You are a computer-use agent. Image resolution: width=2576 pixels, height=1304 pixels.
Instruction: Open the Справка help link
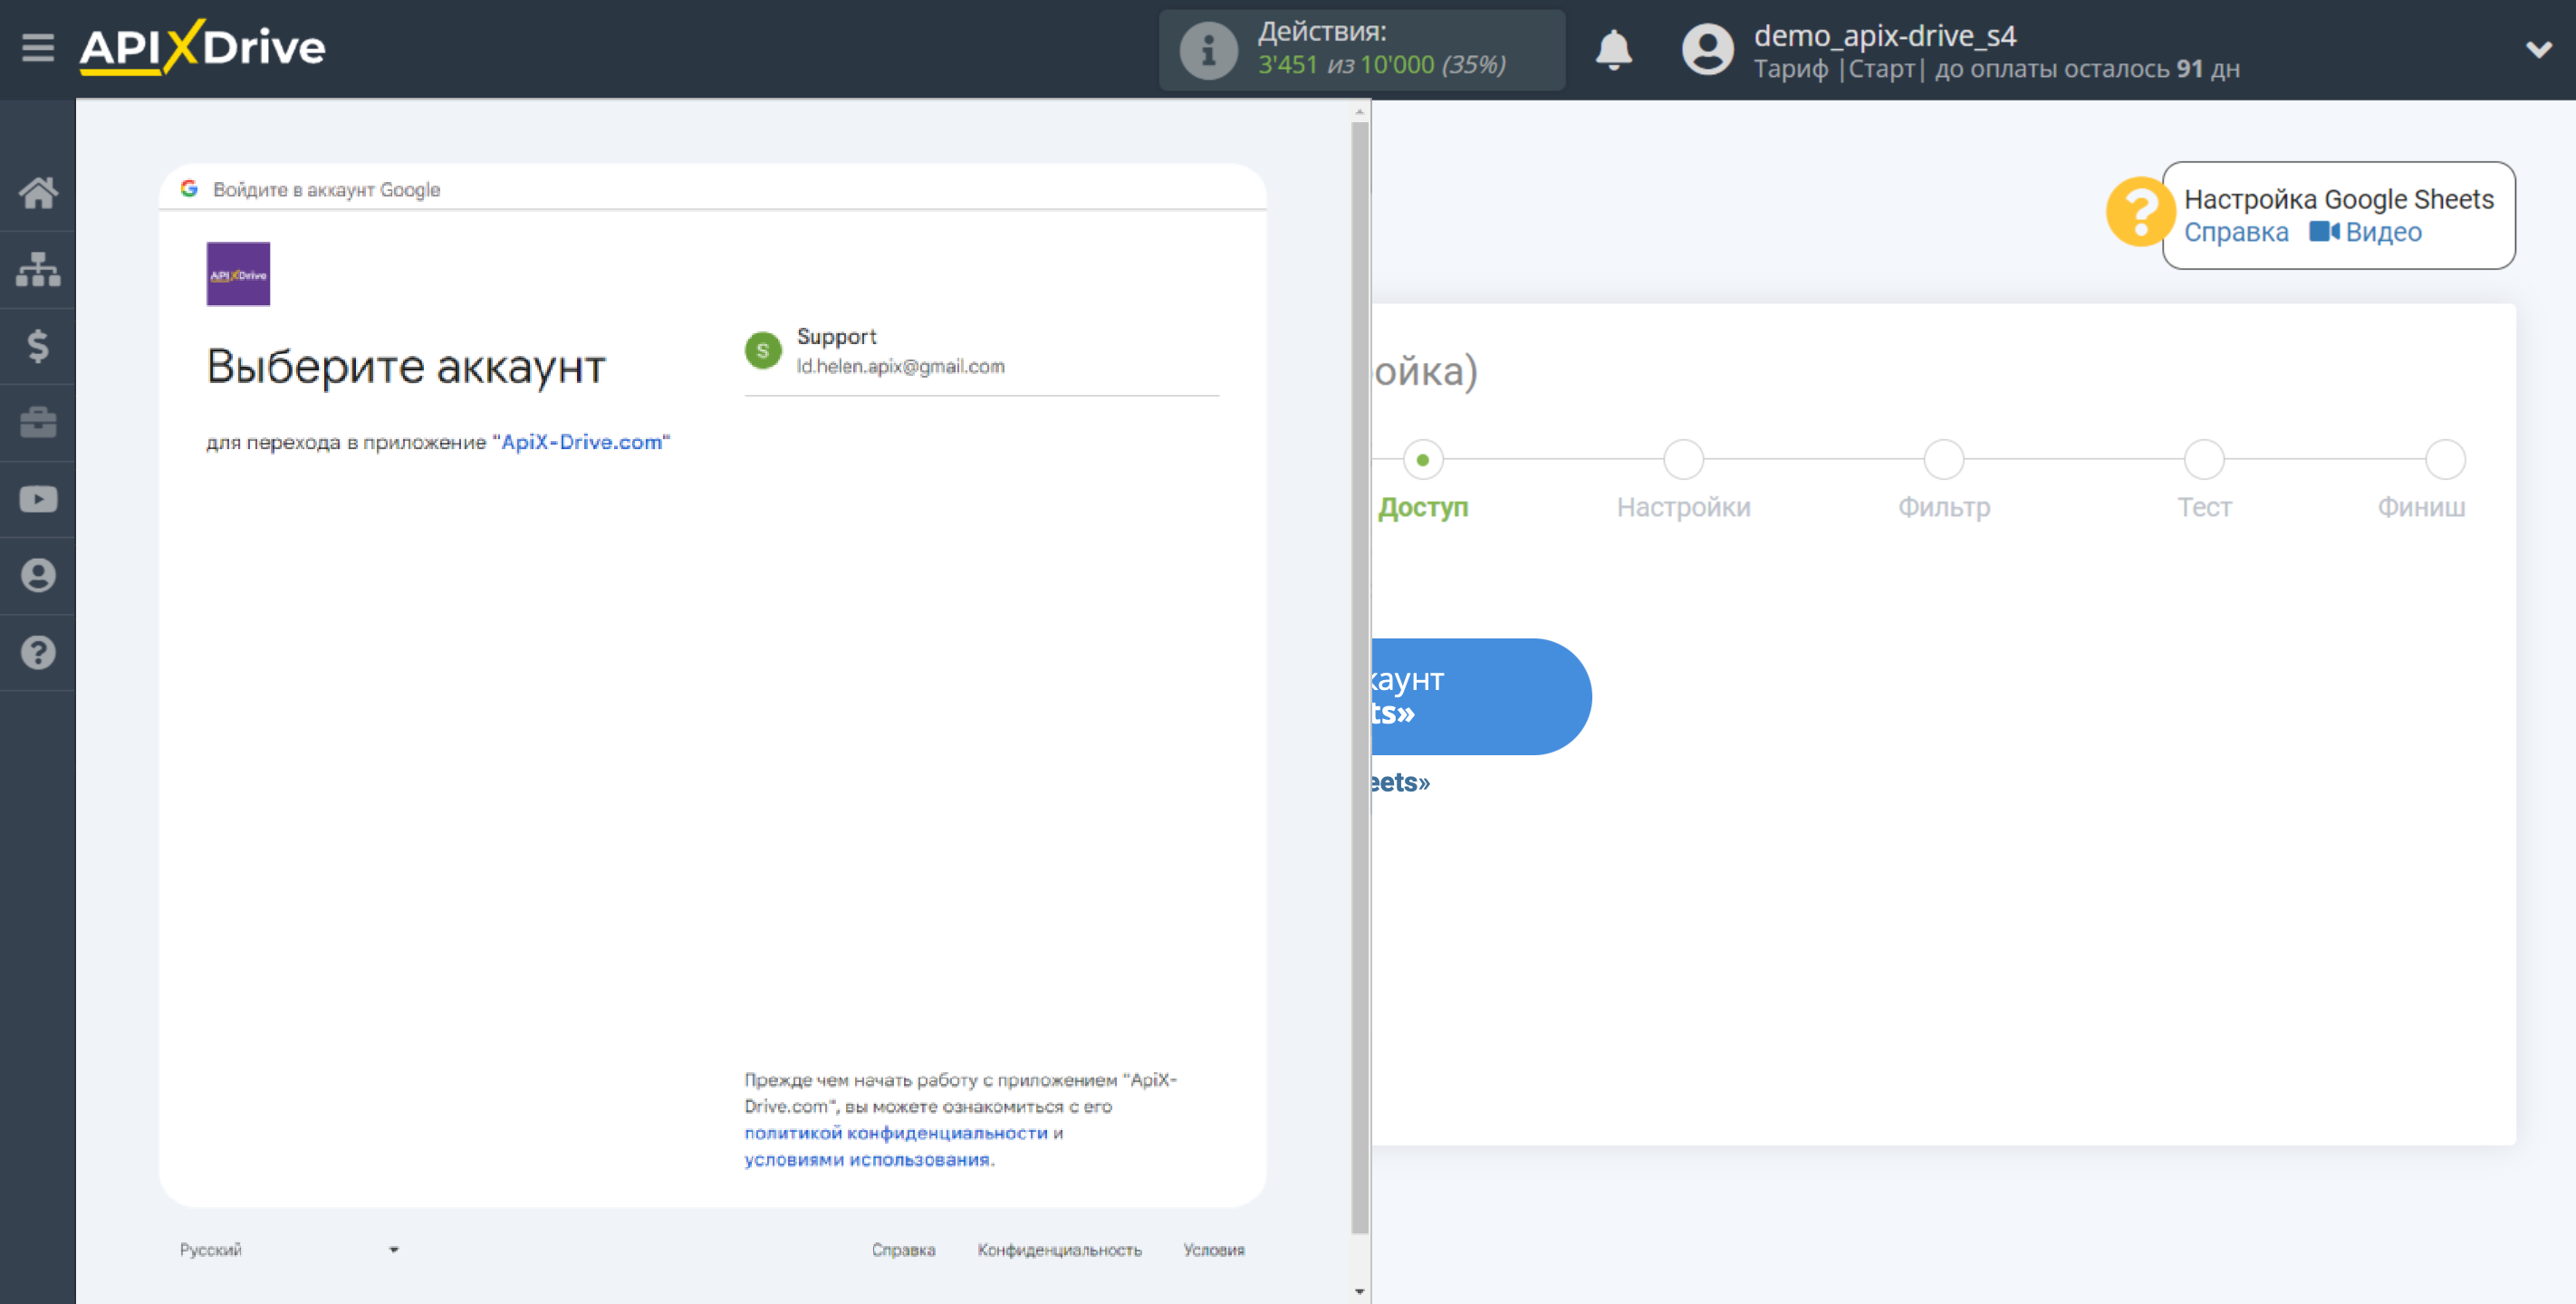click(2235, 232)
